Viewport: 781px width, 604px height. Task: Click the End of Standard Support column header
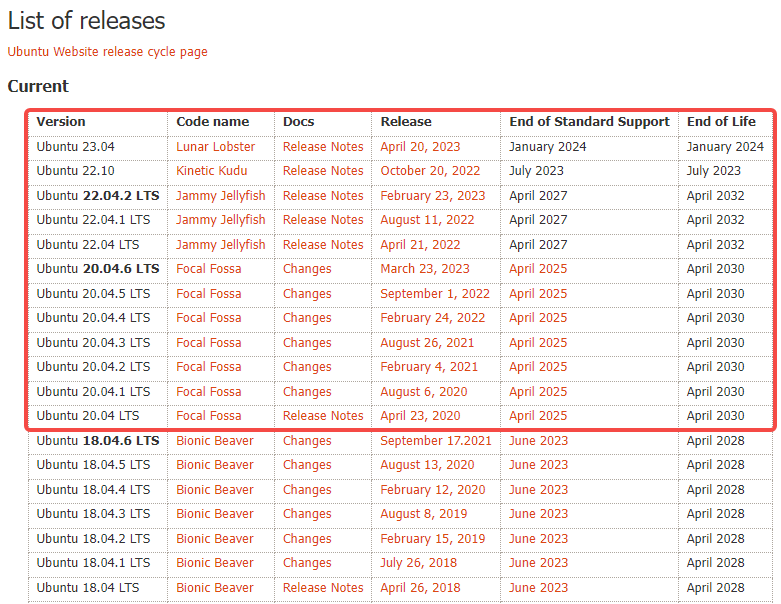pos(589,122)
